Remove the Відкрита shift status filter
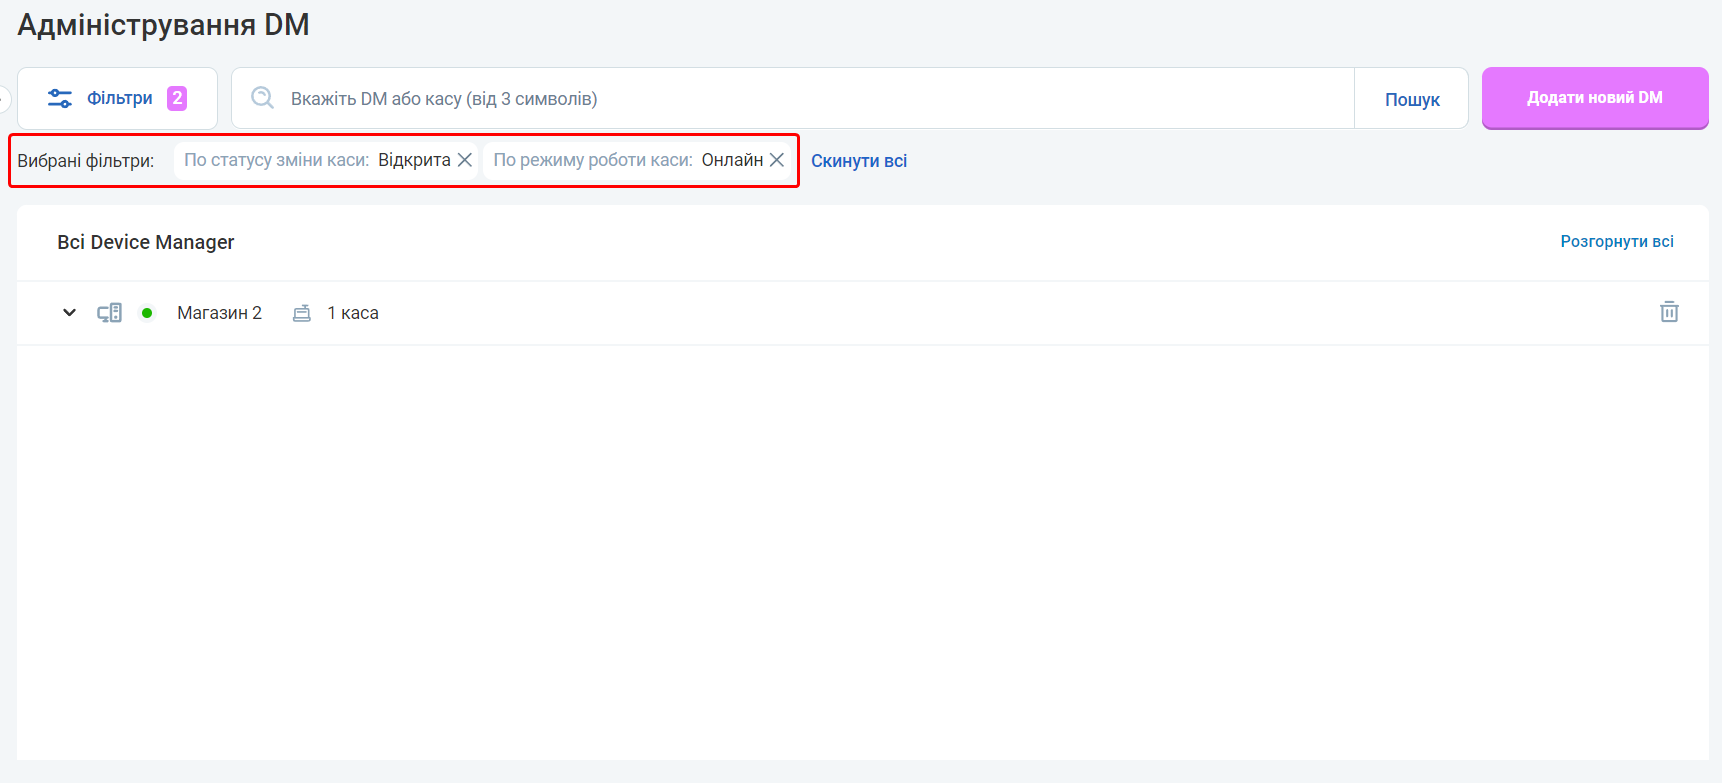The width and height of the screenshot is (1722, 783). point(465,160)
